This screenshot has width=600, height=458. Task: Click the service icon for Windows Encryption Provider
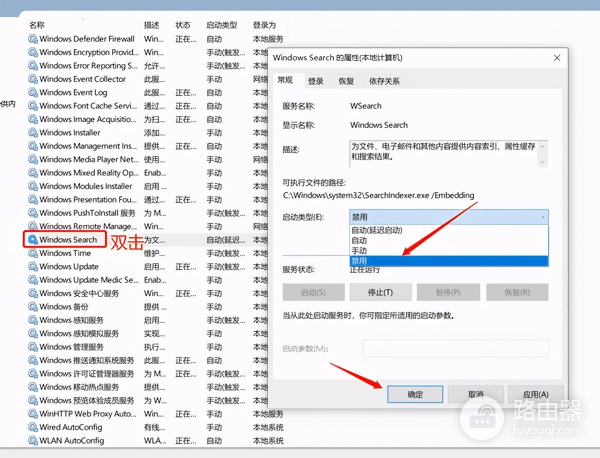[x=33, y=52]
